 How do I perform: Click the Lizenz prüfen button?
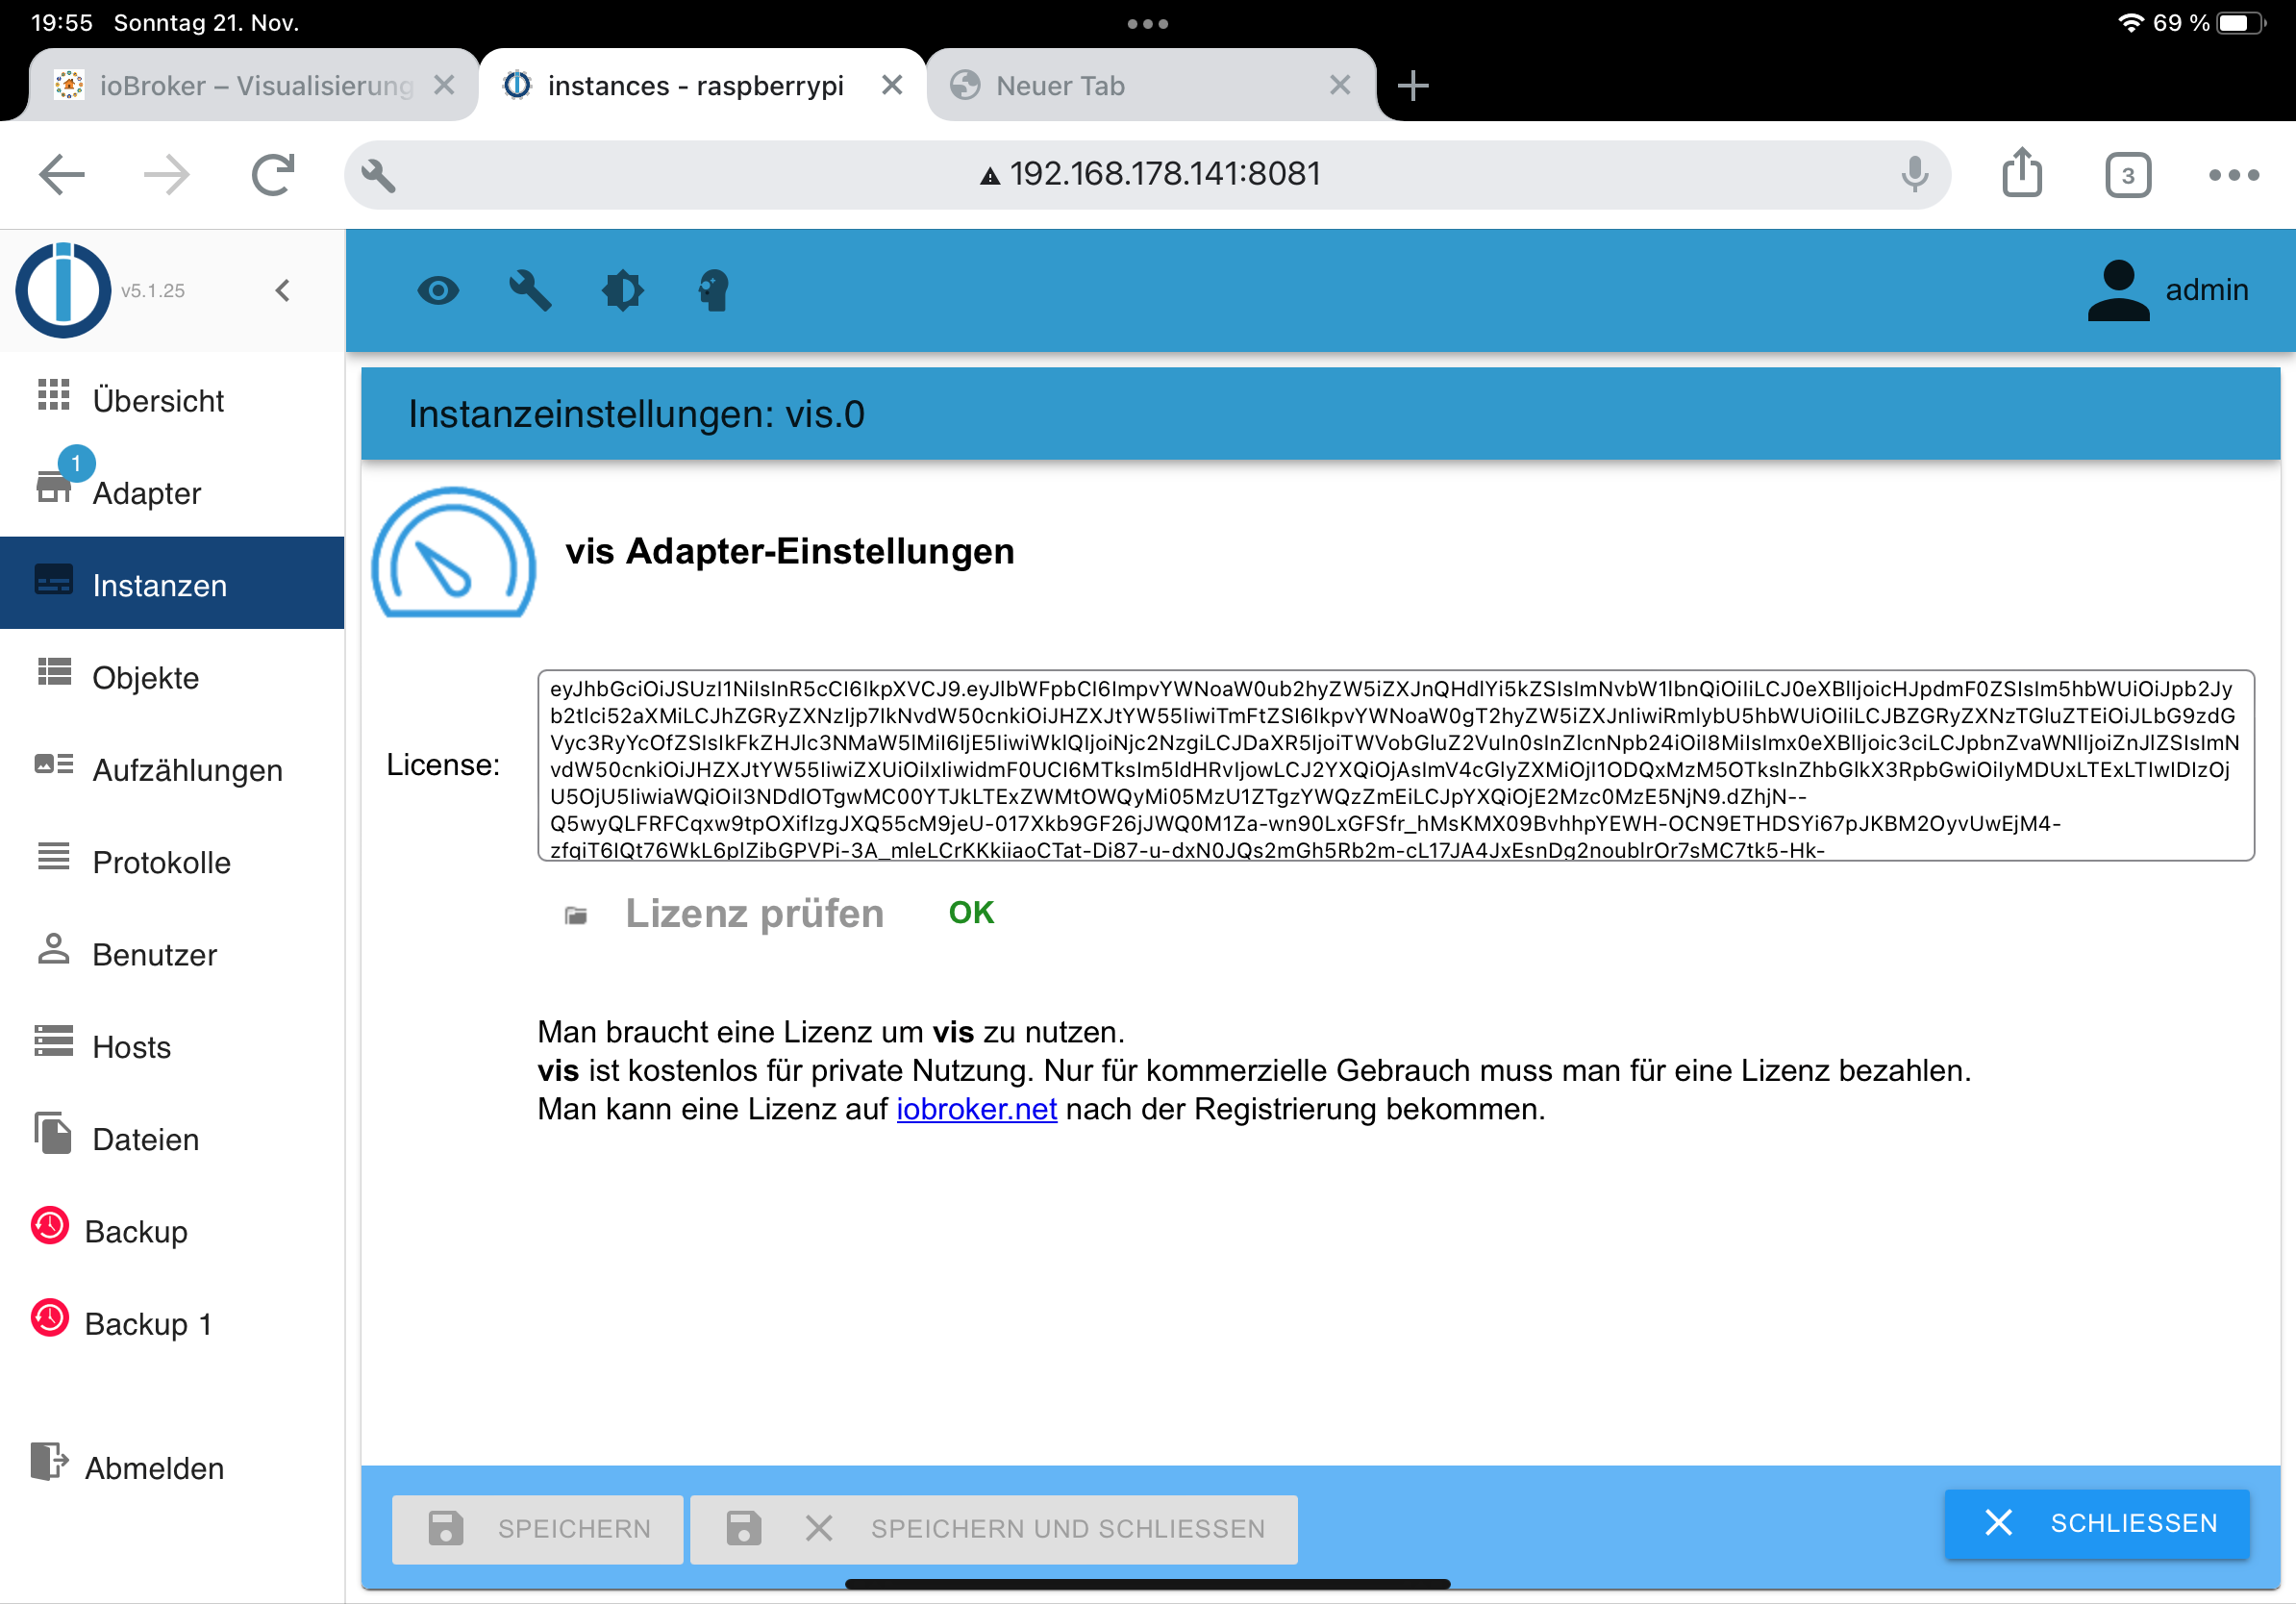[x=753, y=914]
